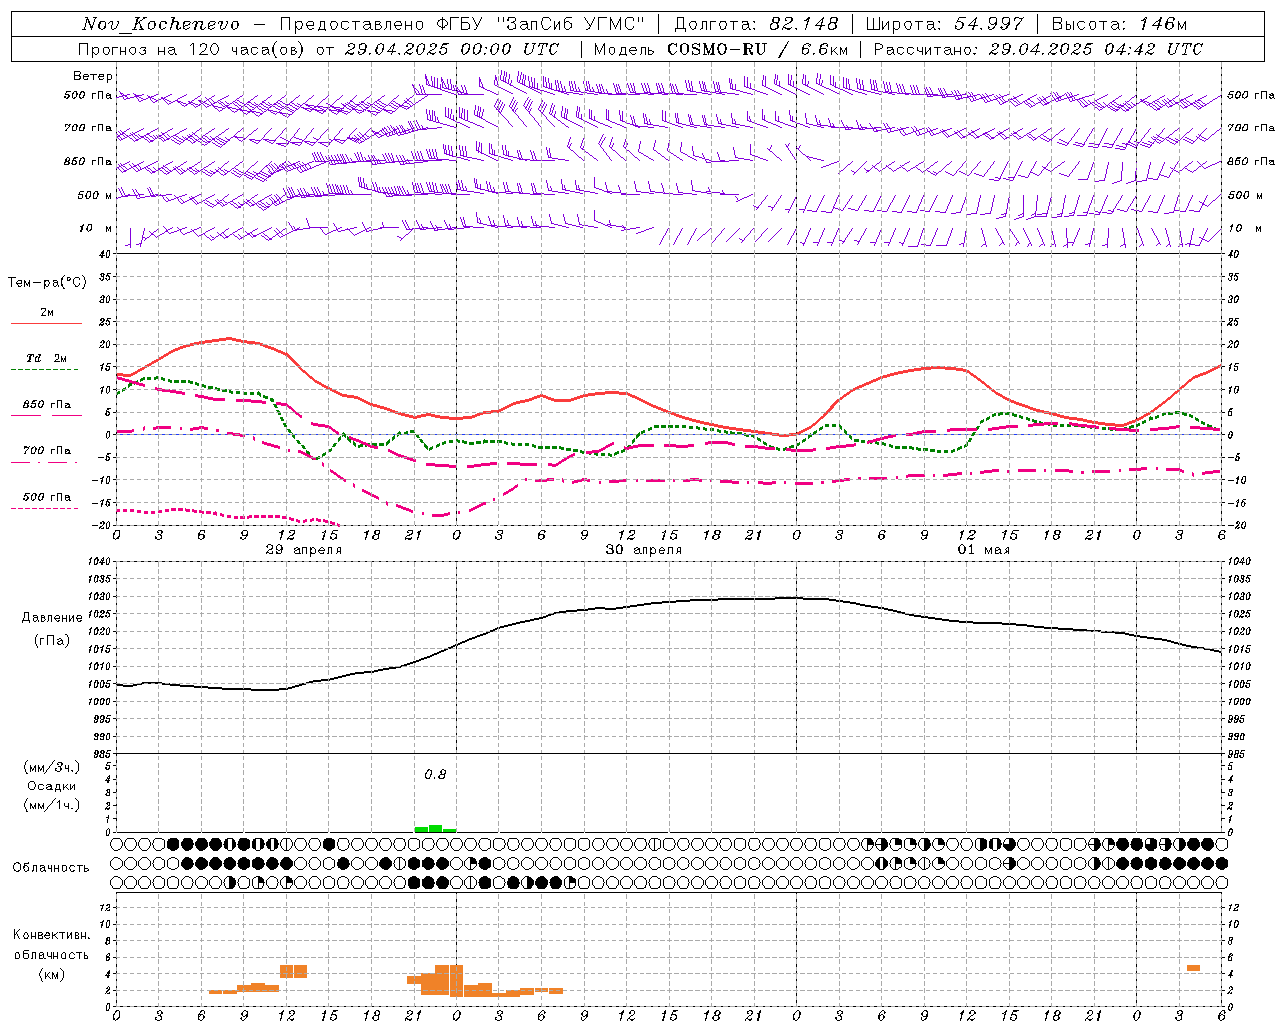Image resolution: width=1280 pixels, height=1024 pixels.
Task: Click the (мм/3ч.) precipitation unit label
Action: (51, 767)
